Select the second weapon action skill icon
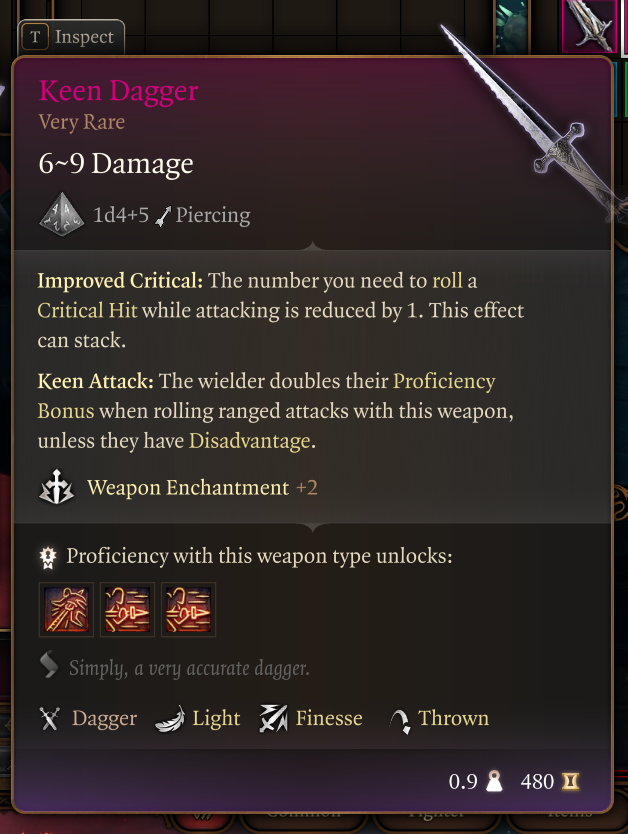628x834 pixels. pyautogui.click(x=127, y=610)
